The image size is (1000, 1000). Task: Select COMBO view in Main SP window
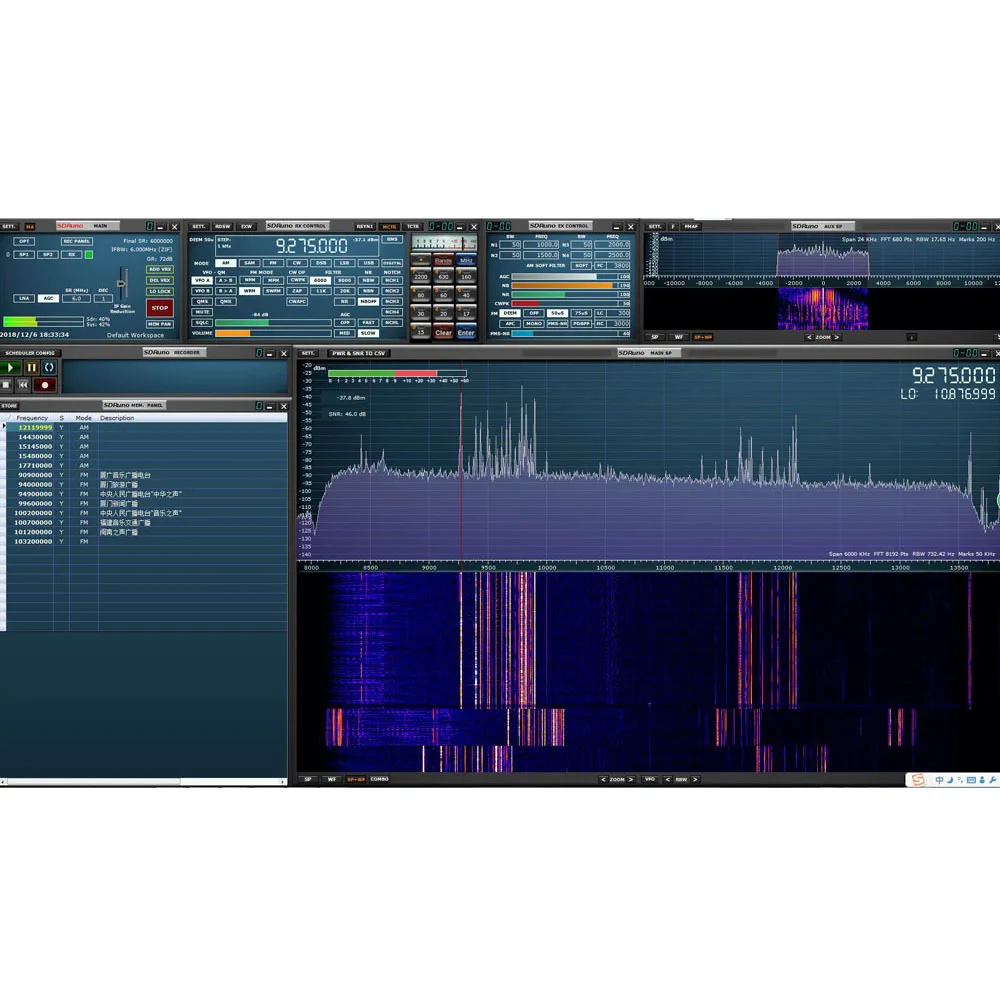(x=379, y=779)
